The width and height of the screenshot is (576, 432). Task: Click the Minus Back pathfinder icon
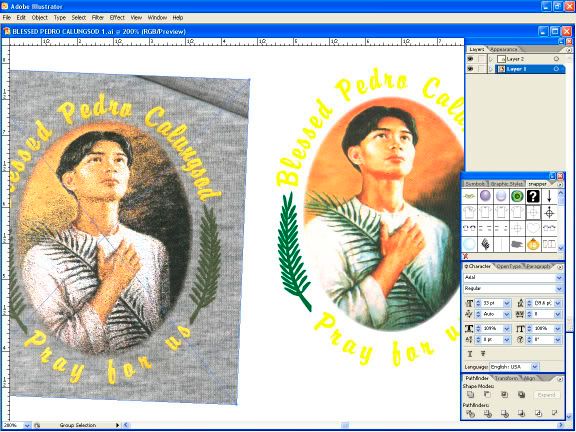tap(555, 414)
